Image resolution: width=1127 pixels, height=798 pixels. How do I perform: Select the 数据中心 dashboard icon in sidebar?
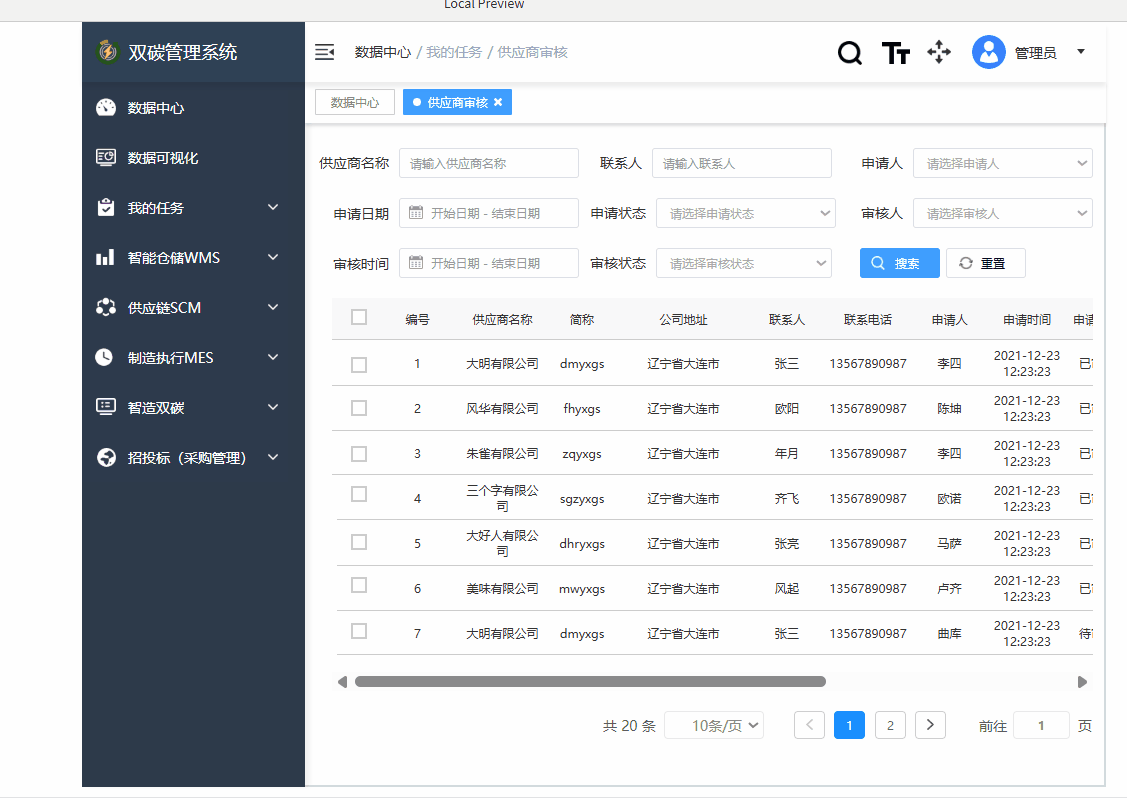(106, 107)
